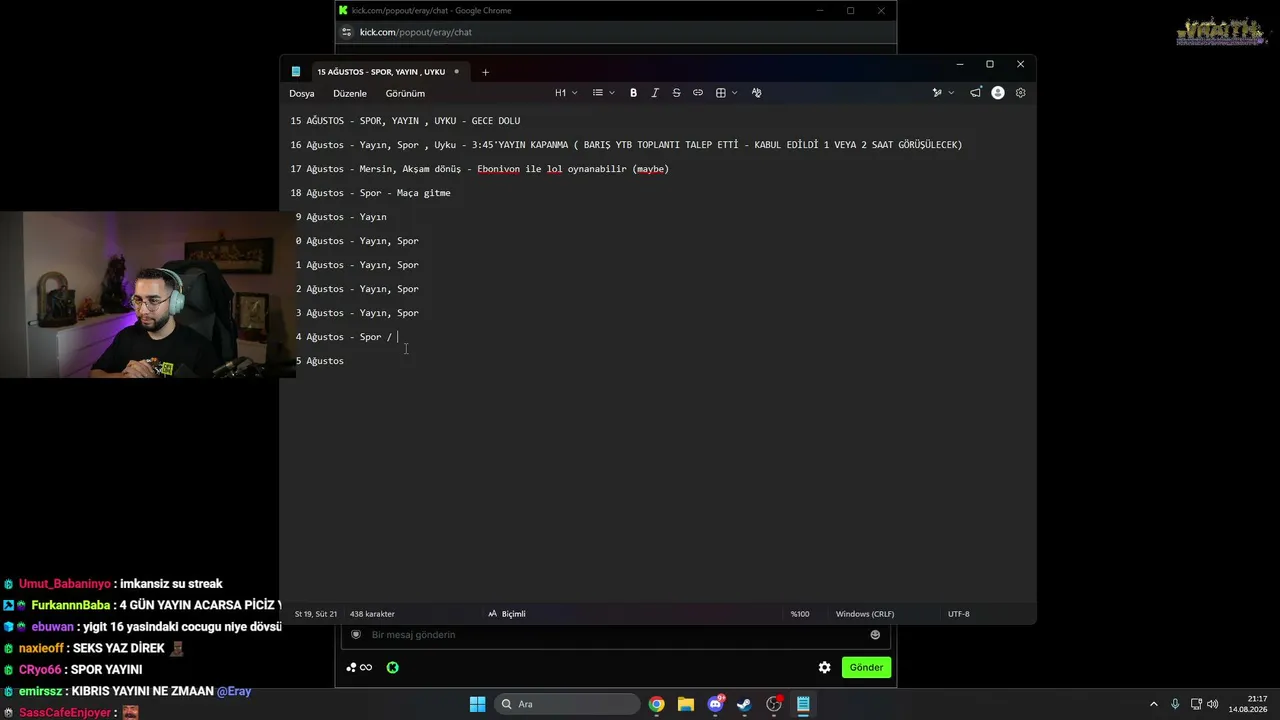Open the clock and date panel

(x=1249, y=704)
